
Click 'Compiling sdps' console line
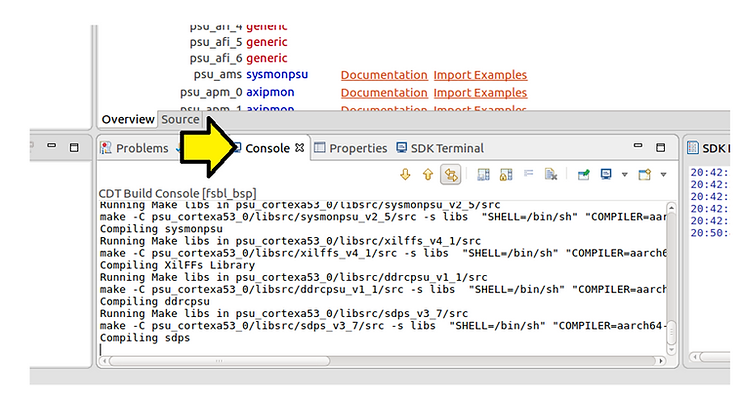tap(145, 338)
